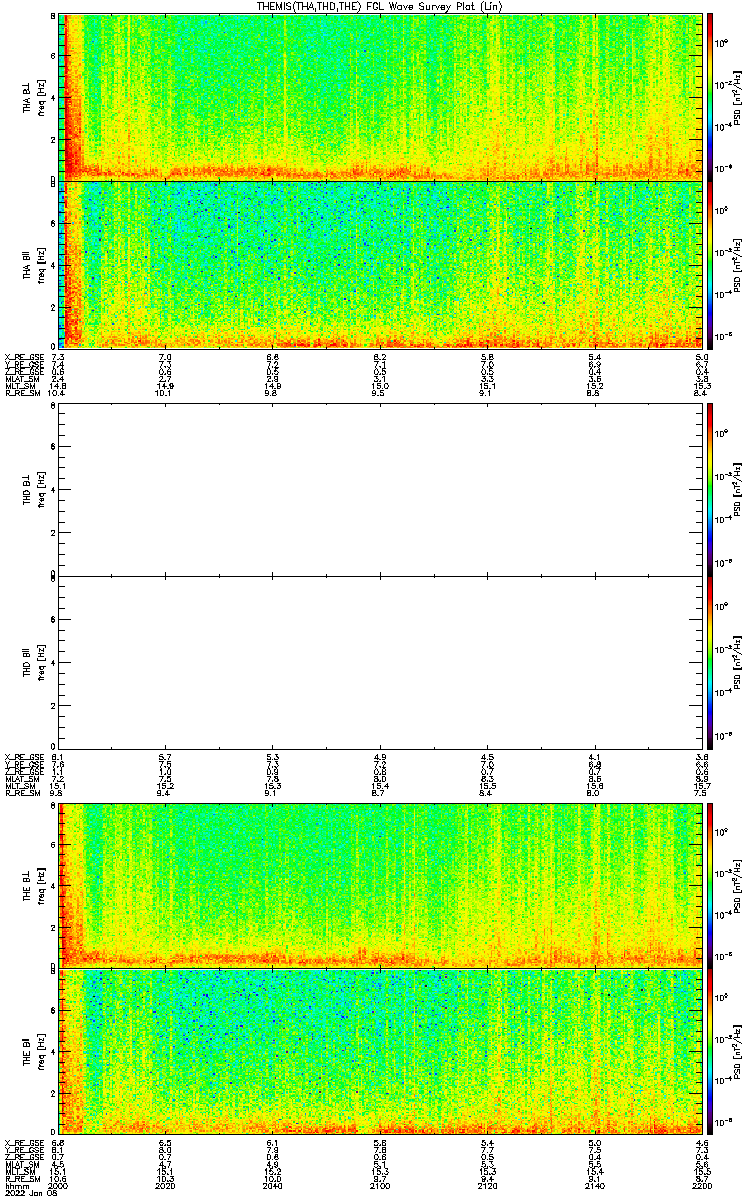Click the THA B-parallel spectrogram panel
750x1200 pixels.
tap(380, 264)
